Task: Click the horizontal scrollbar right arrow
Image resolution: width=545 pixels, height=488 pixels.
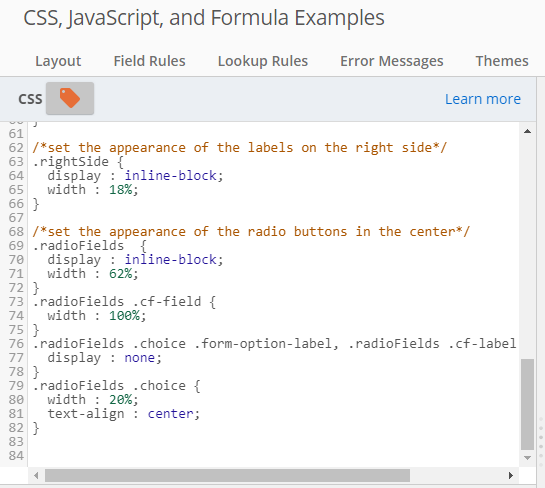Action: coord(511,475)
